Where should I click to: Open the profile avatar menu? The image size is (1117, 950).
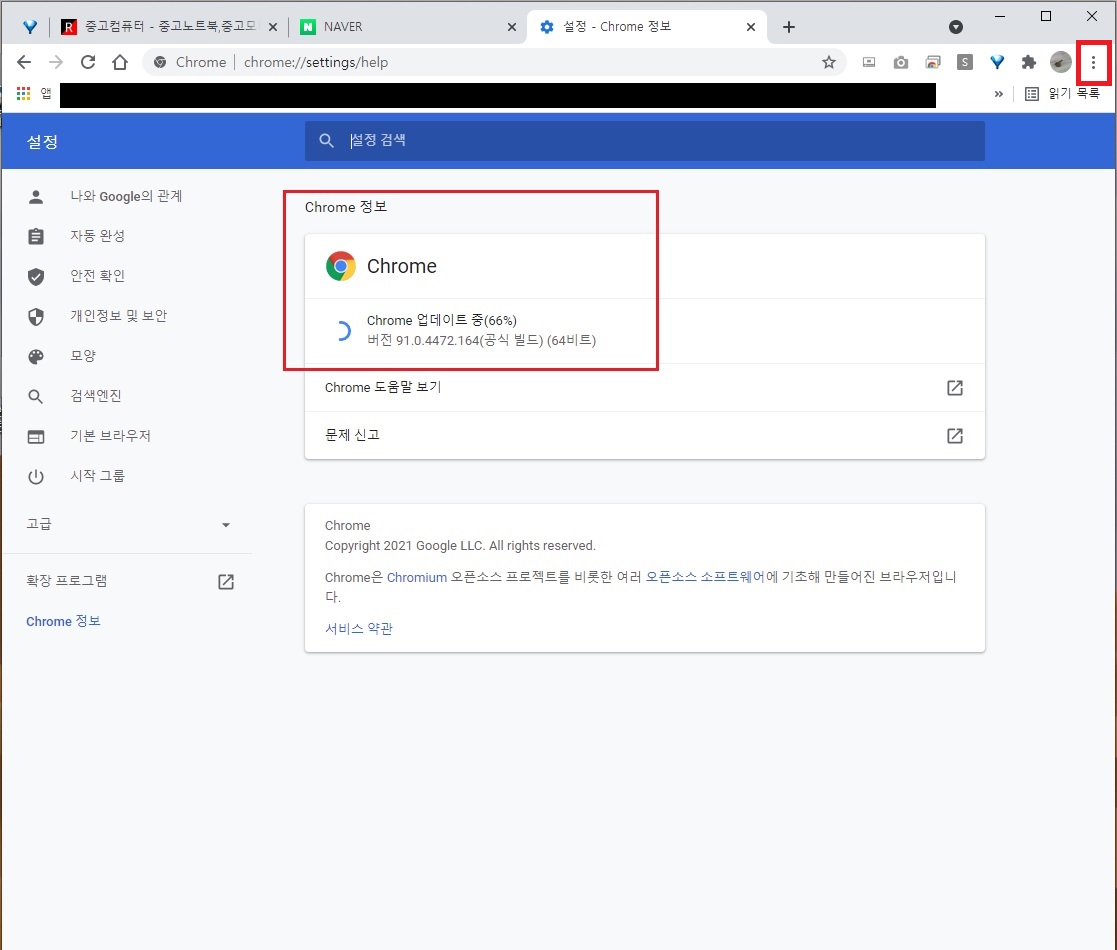pos(1061,62)
